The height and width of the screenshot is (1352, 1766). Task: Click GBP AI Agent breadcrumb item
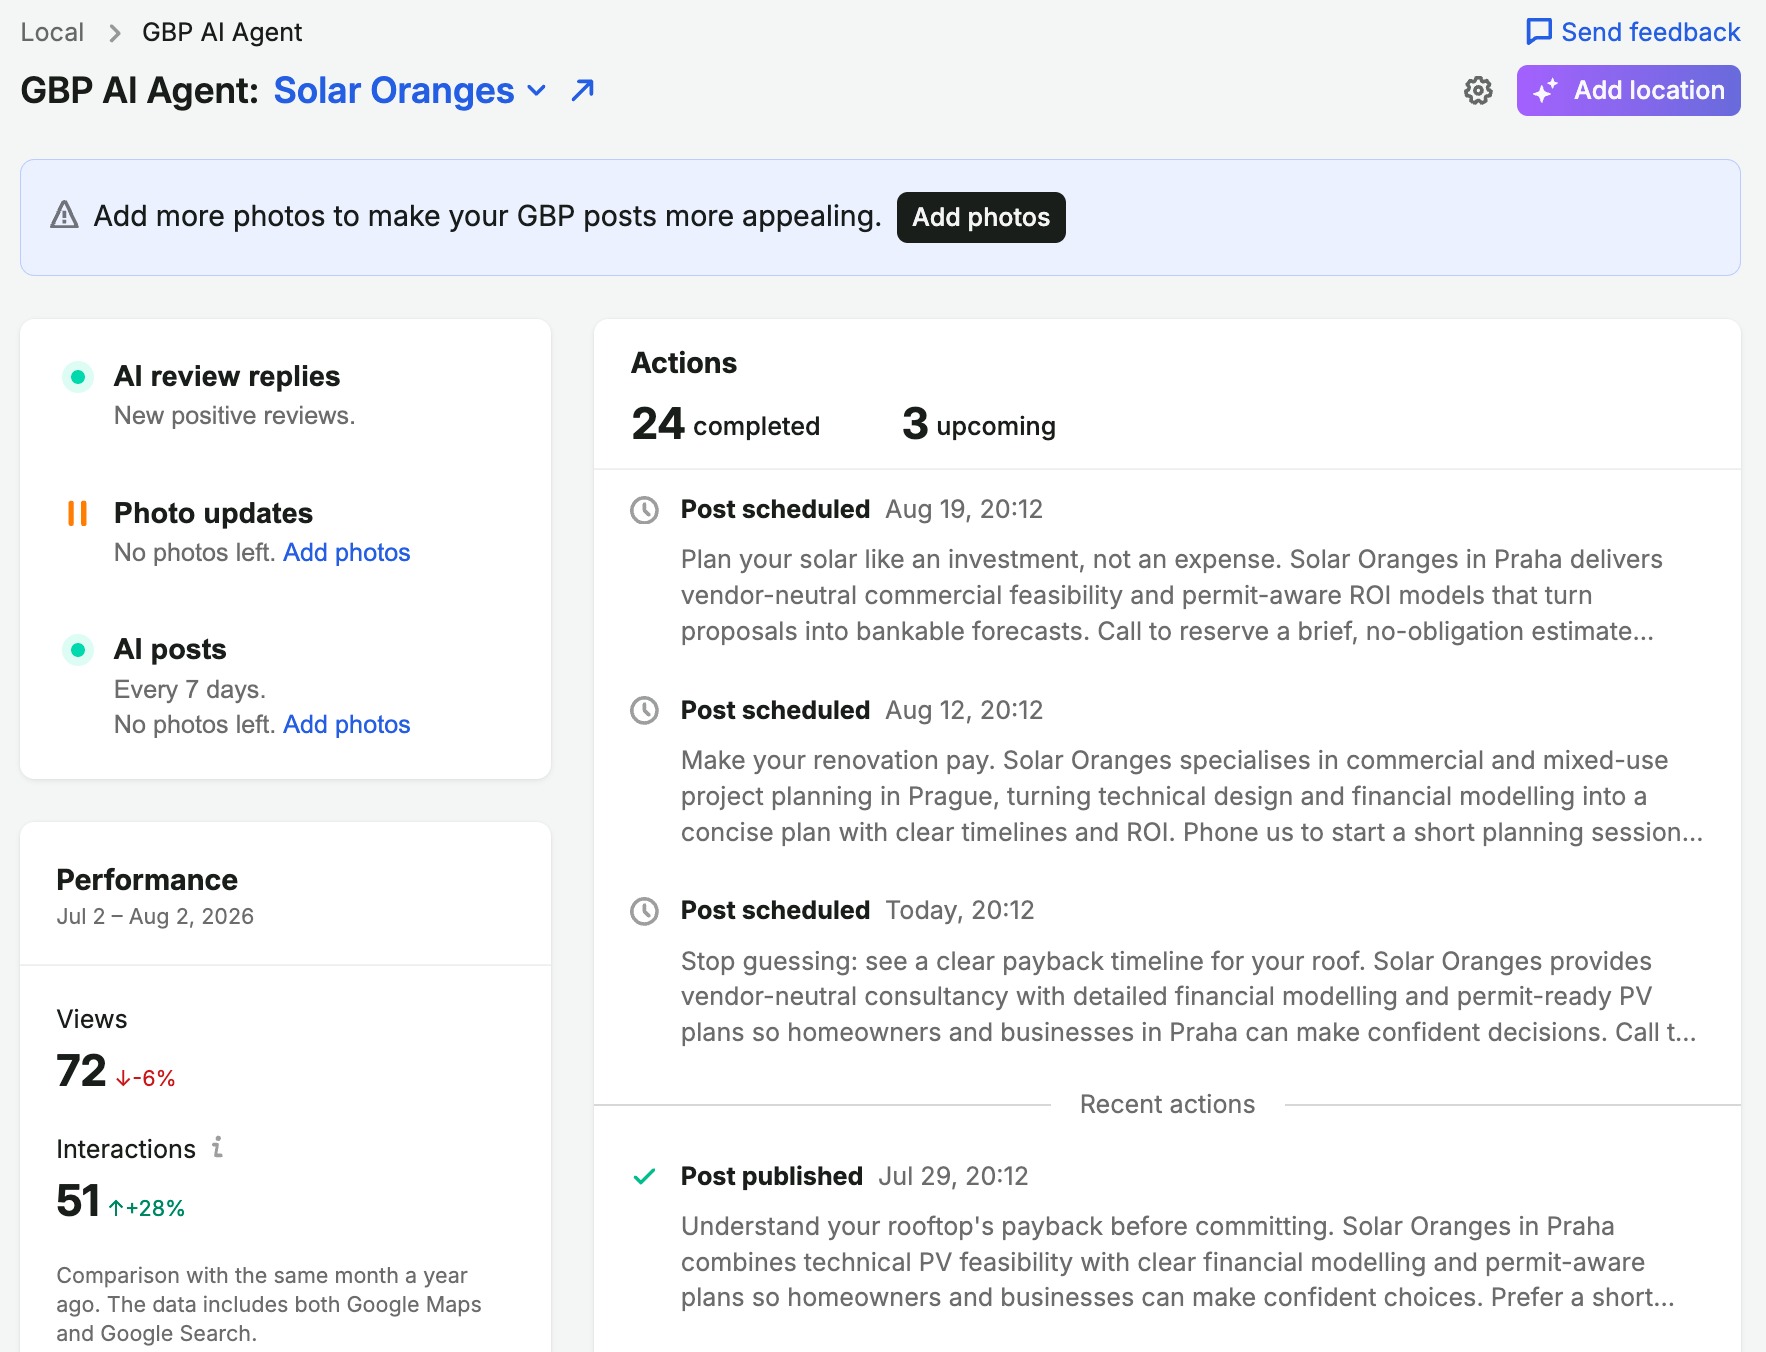pos(222,32)
